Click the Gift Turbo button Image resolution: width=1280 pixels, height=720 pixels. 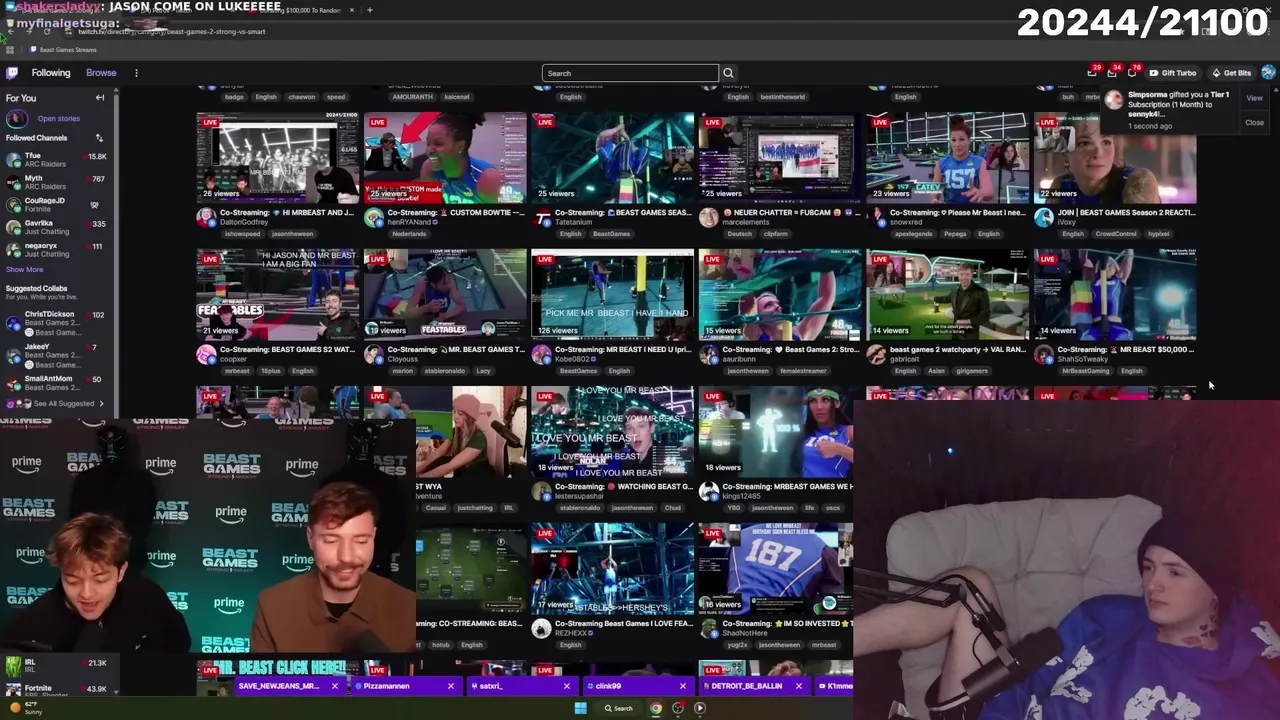pos(1172,73)
